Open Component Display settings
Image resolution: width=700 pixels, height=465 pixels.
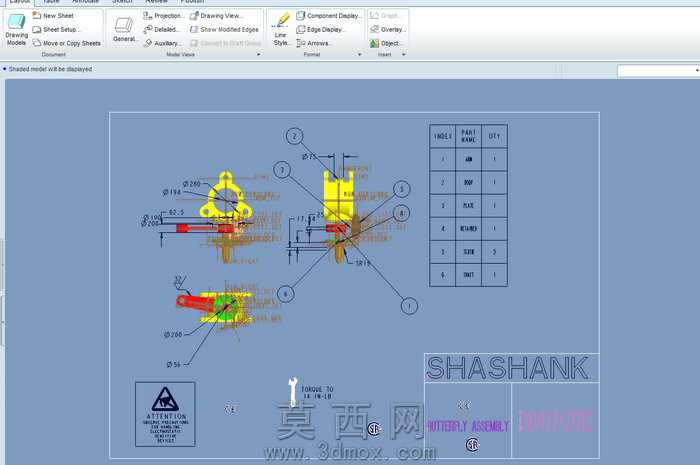click(329, 16)
